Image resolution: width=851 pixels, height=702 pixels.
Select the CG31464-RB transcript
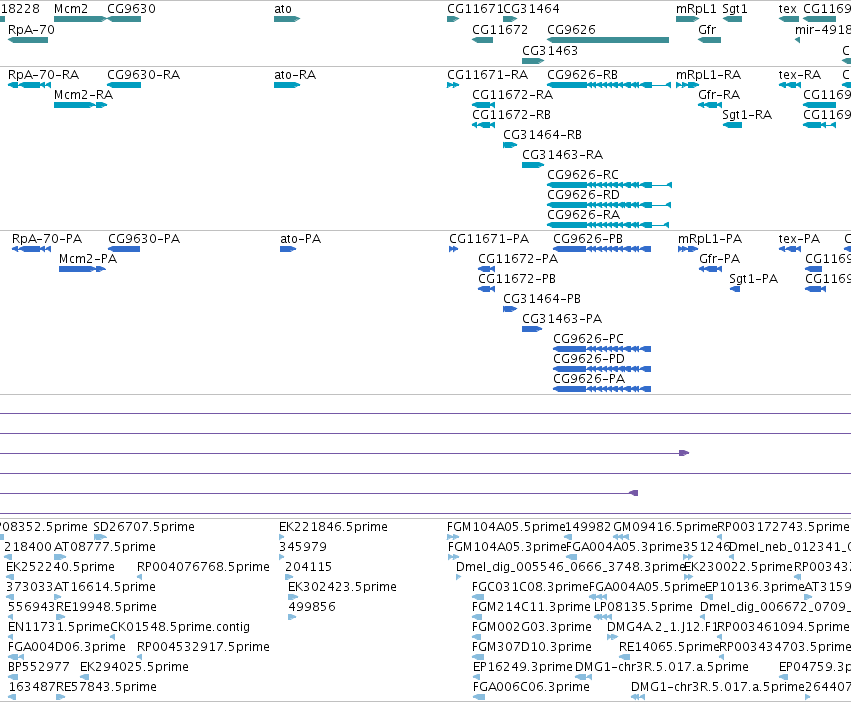point(510,145)
